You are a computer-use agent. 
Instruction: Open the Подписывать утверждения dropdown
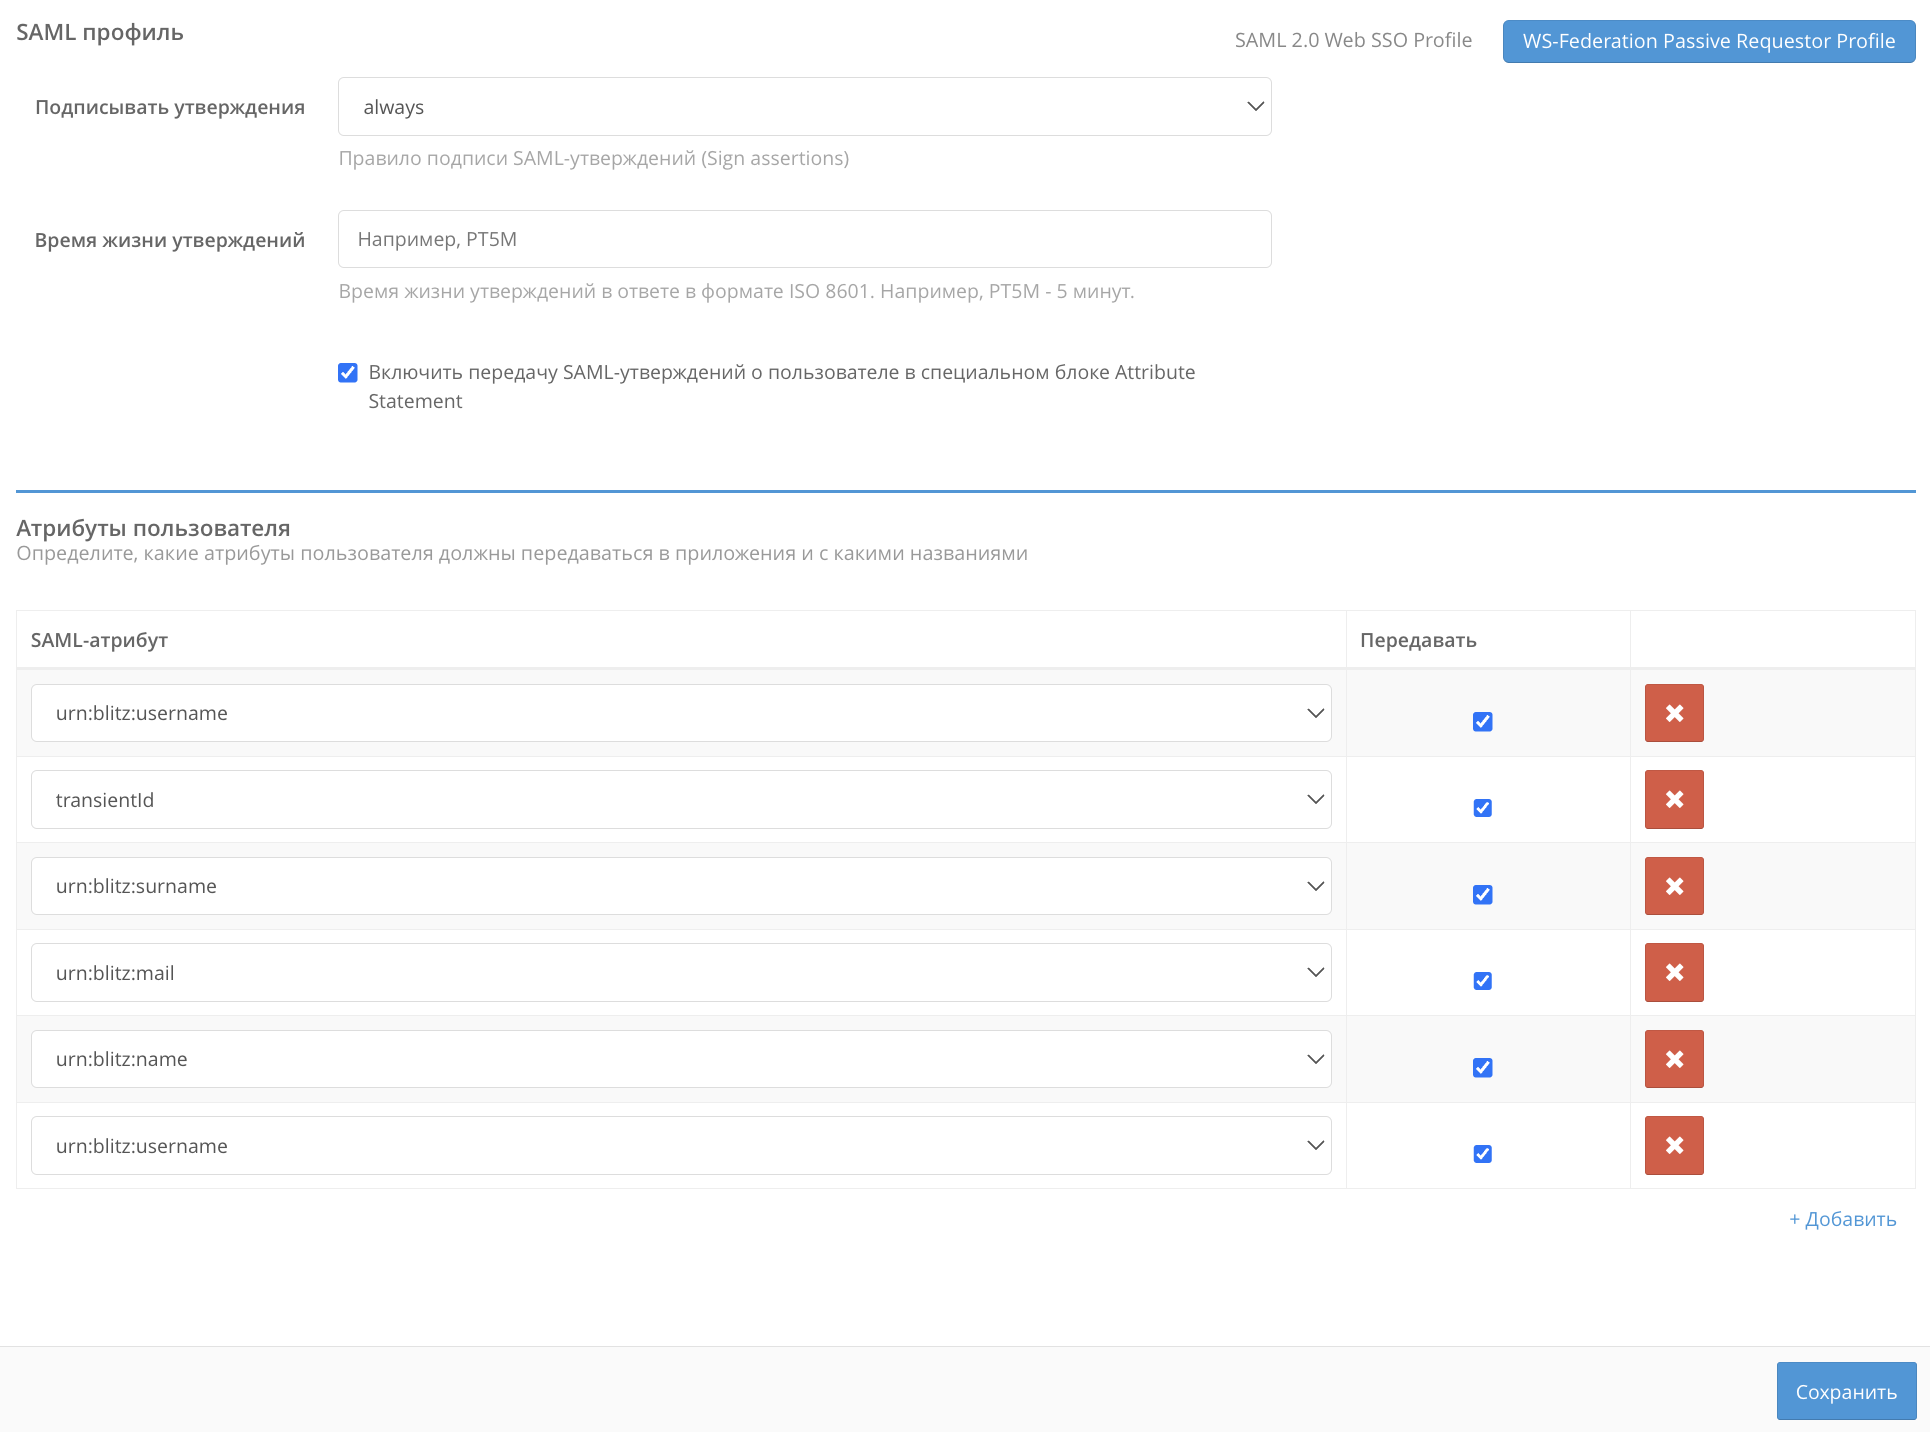804,107
